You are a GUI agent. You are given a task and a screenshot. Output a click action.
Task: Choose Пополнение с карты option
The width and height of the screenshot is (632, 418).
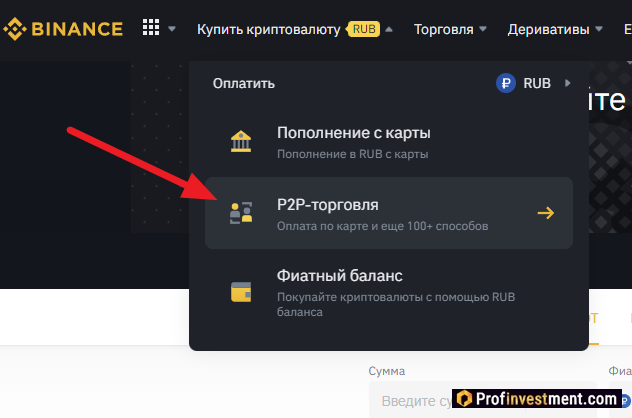pyautogui.click(x=389, y=142)
